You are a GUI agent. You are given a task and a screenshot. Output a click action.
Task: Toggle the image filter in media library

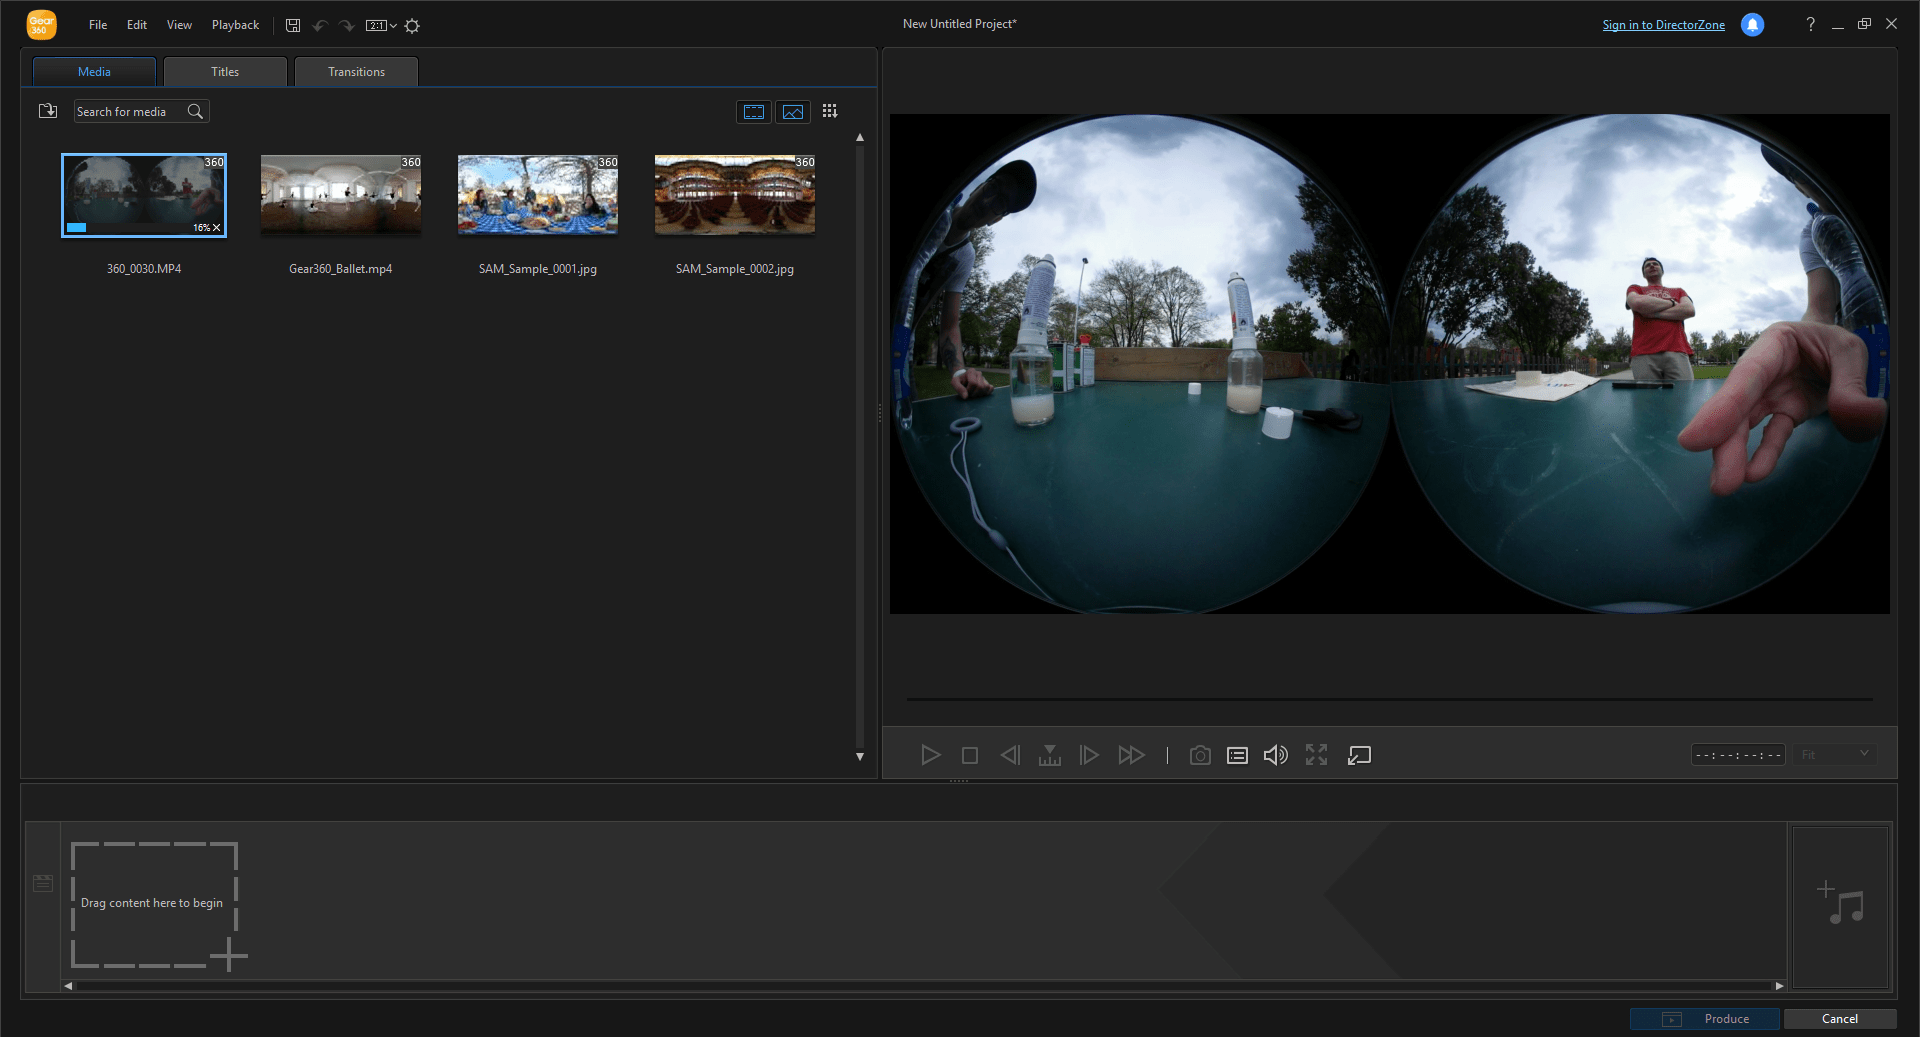pos(793,112)
